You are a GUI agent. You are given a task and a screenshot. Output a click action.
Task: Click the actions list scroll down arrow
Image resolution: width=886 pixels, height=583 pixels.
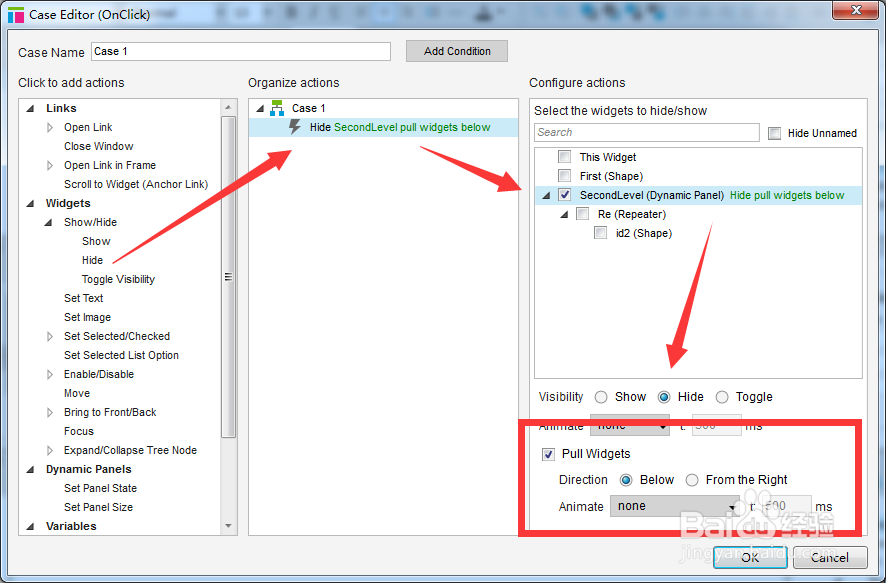pos(228,526)
